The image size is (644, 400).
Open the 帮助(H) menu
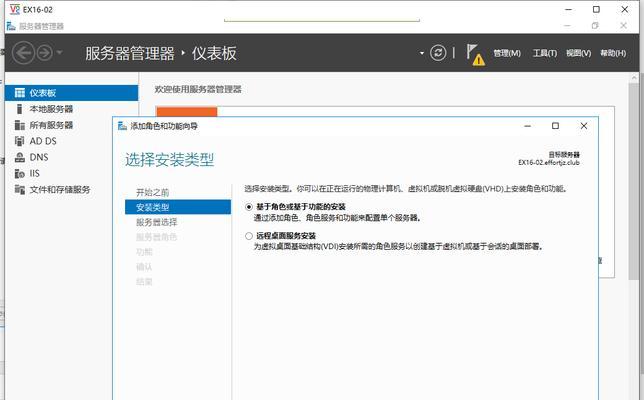tap(613, 53)
